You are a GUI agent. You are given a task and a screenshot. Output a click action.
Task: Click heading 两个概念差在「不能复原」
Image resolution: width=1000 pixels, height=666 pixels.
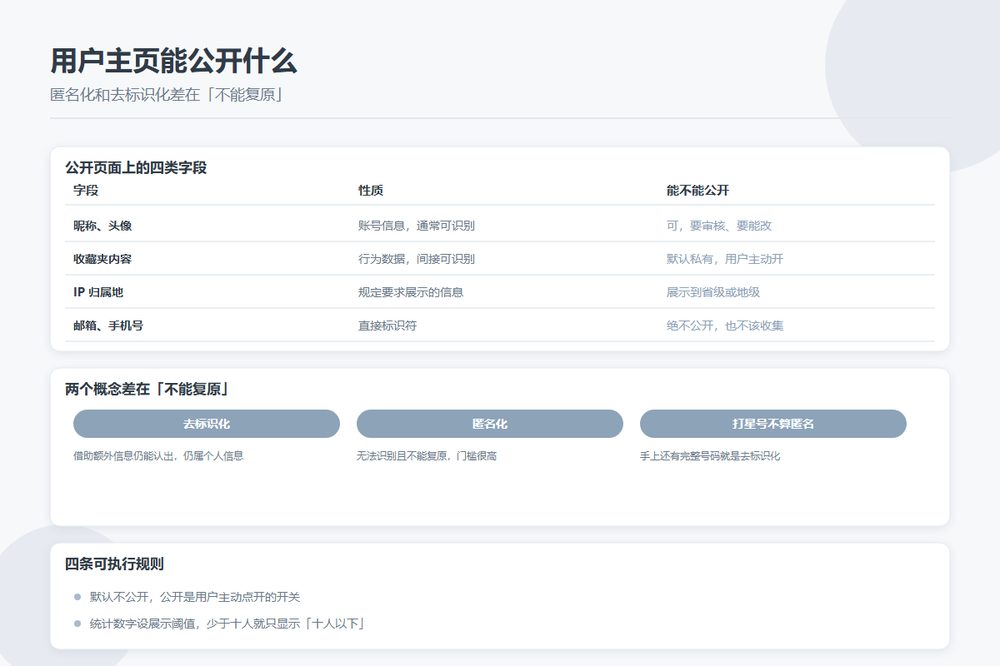147,389
